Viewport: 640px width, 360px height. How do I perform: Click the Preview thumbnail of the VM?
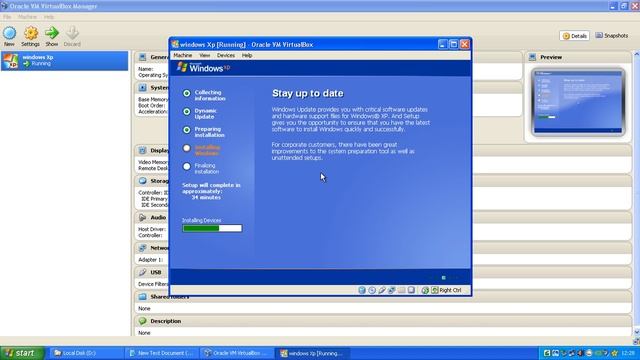pos(578,102)
